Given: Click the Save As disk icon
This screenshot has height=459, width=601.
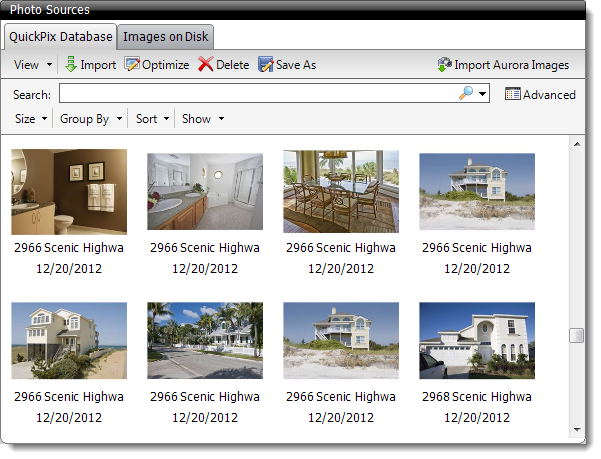Looking at the screenshot, I should (x=265, y=65).
